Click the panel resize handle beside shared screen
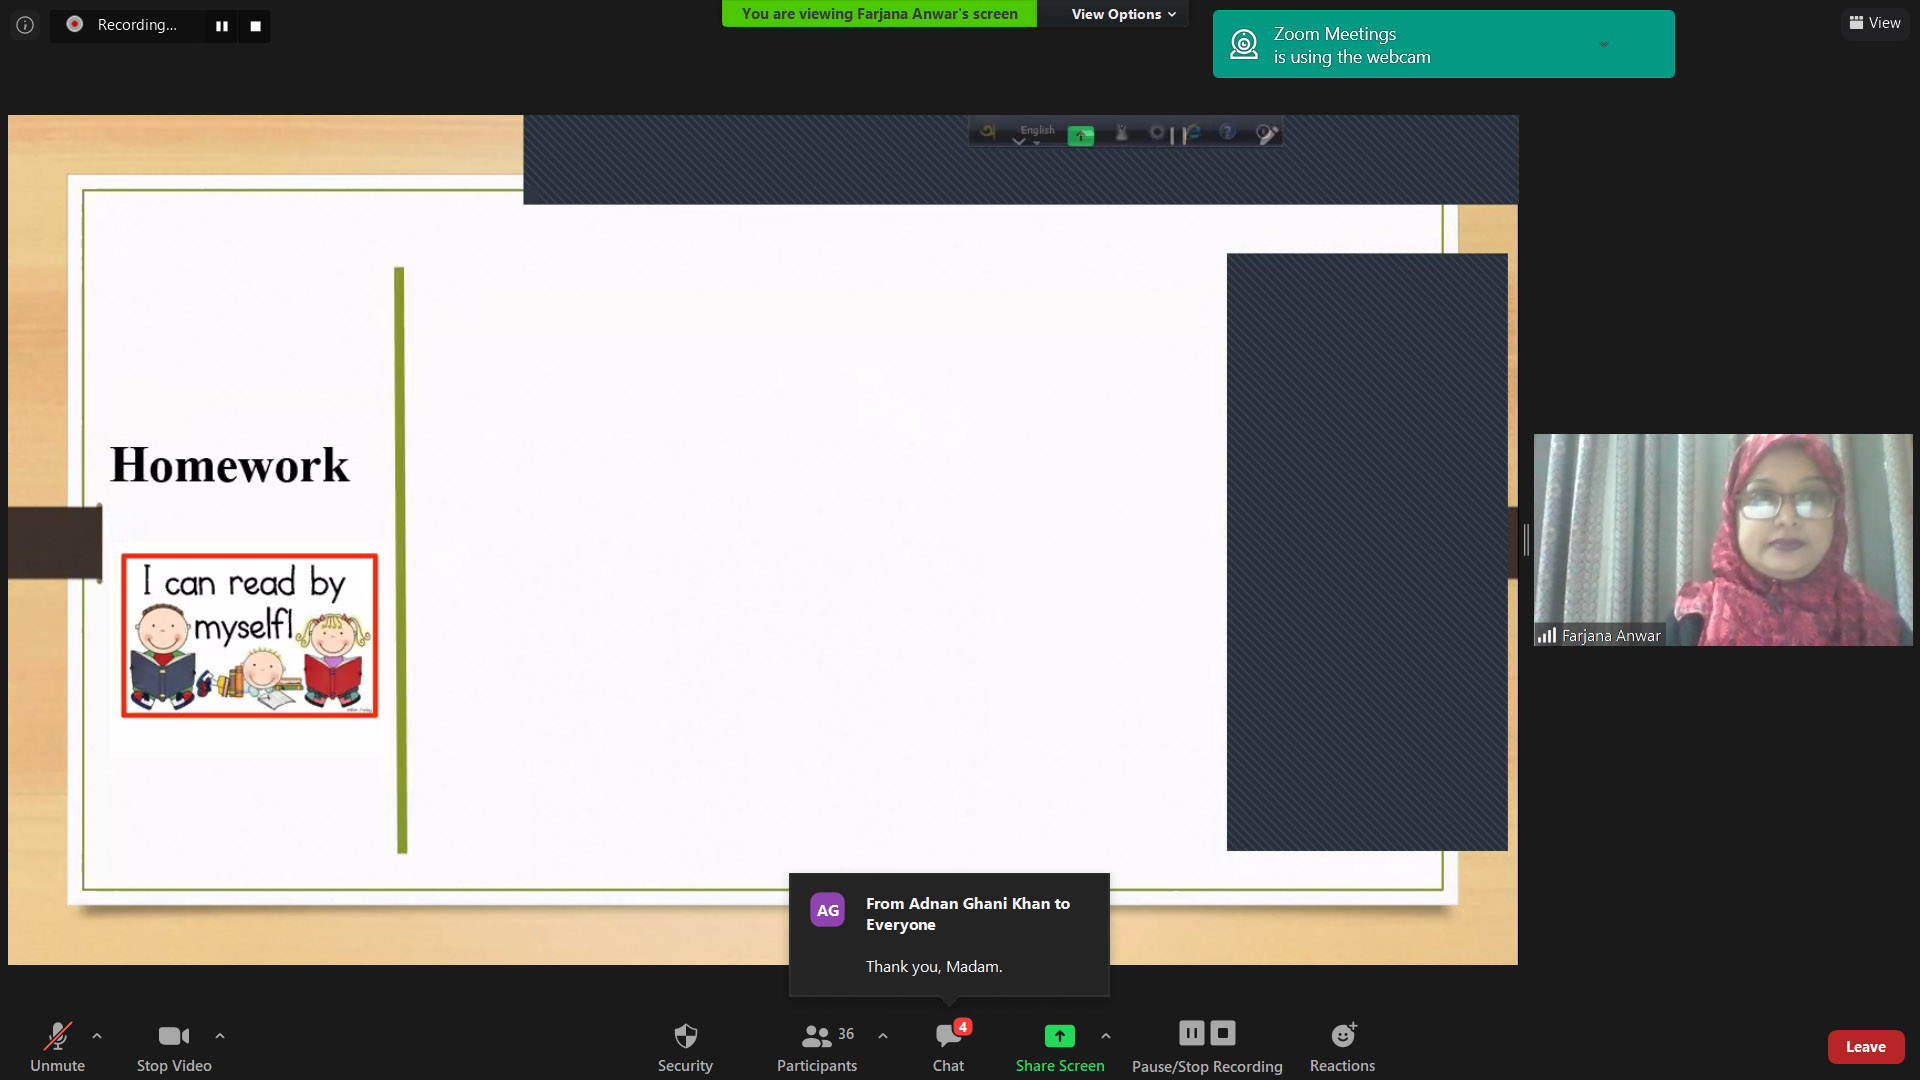The width and height of the screenshot is (1920, 1080). 1526,540
